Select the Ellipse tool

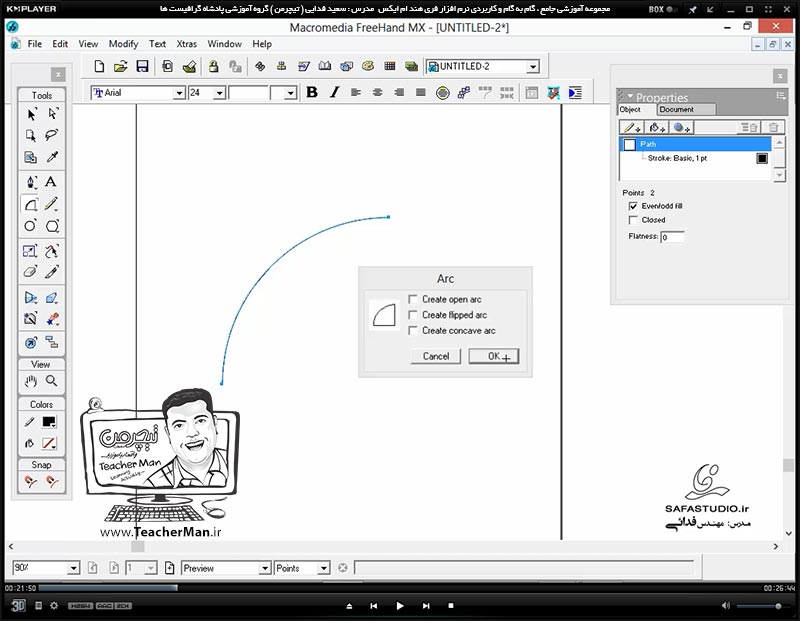[30, 226]
